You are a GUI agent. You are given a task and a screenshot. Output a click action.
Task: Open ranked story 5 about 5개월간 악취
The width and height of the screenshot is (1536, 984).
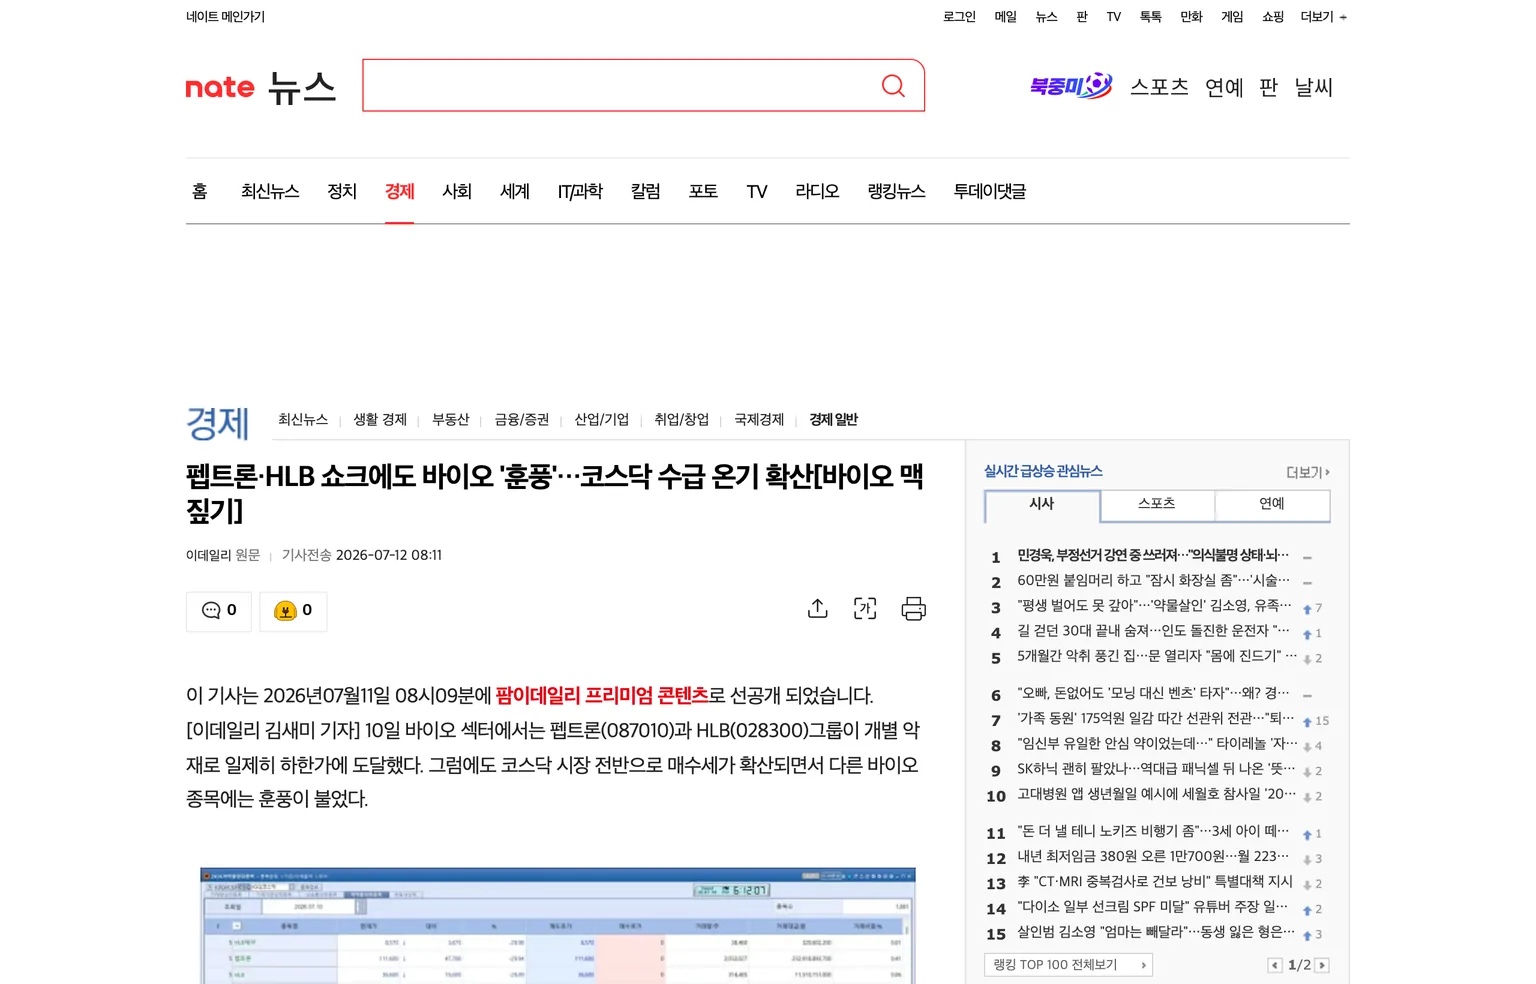(x=1157, y=656)
